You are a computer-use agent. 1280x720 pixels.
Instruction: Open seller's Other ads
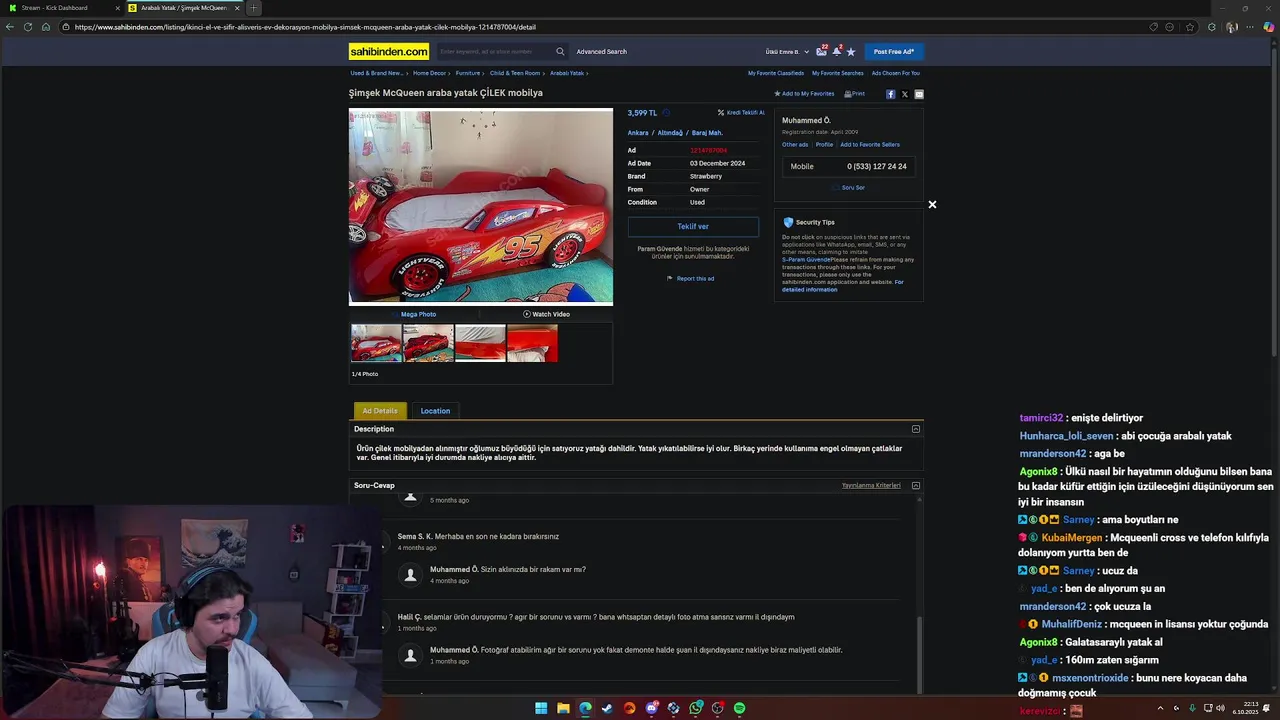(795, 145)
